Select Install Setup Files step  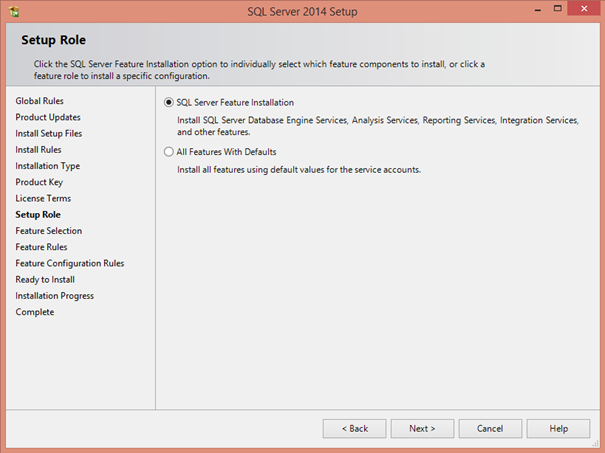(x=49, y=133)
